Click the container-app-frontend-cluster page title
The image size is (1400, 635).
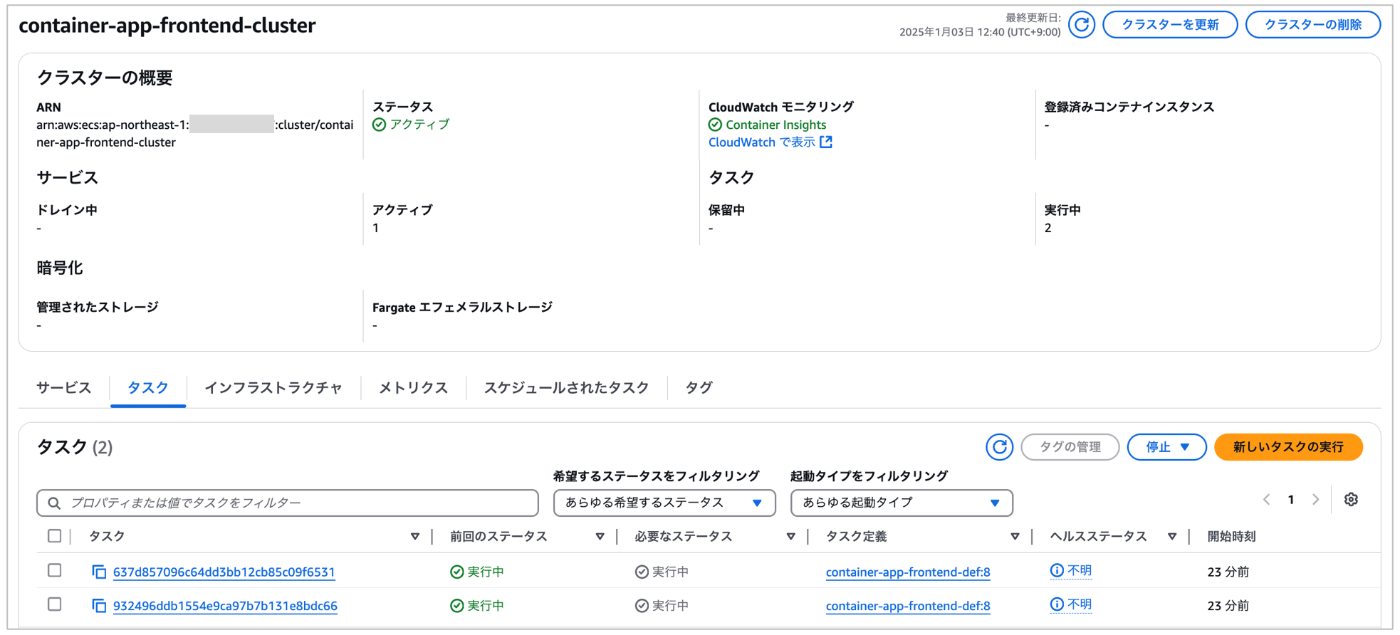167,26
